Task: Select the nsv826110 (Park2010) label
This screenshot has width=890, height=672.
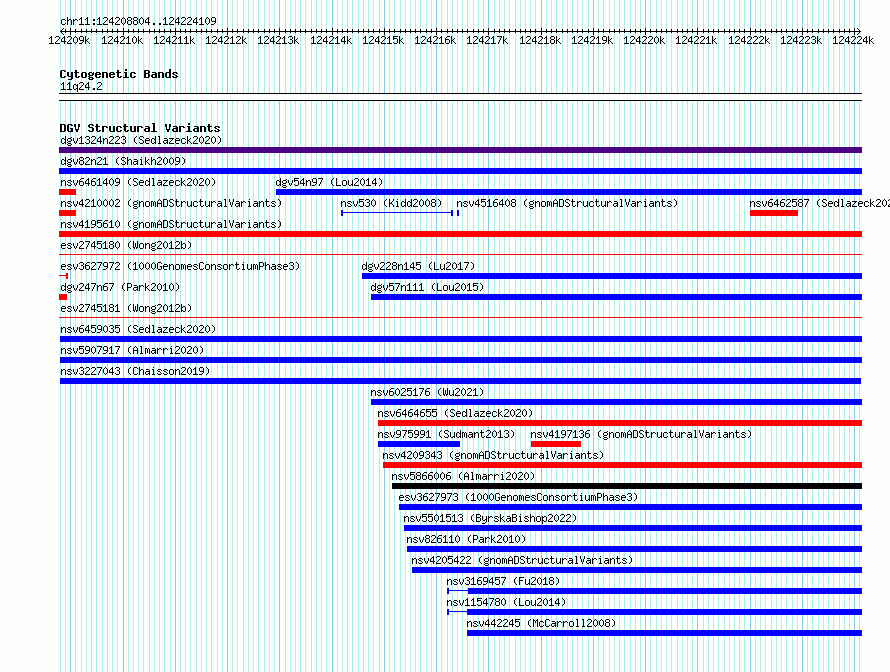Action: click(x=466, y=539)
